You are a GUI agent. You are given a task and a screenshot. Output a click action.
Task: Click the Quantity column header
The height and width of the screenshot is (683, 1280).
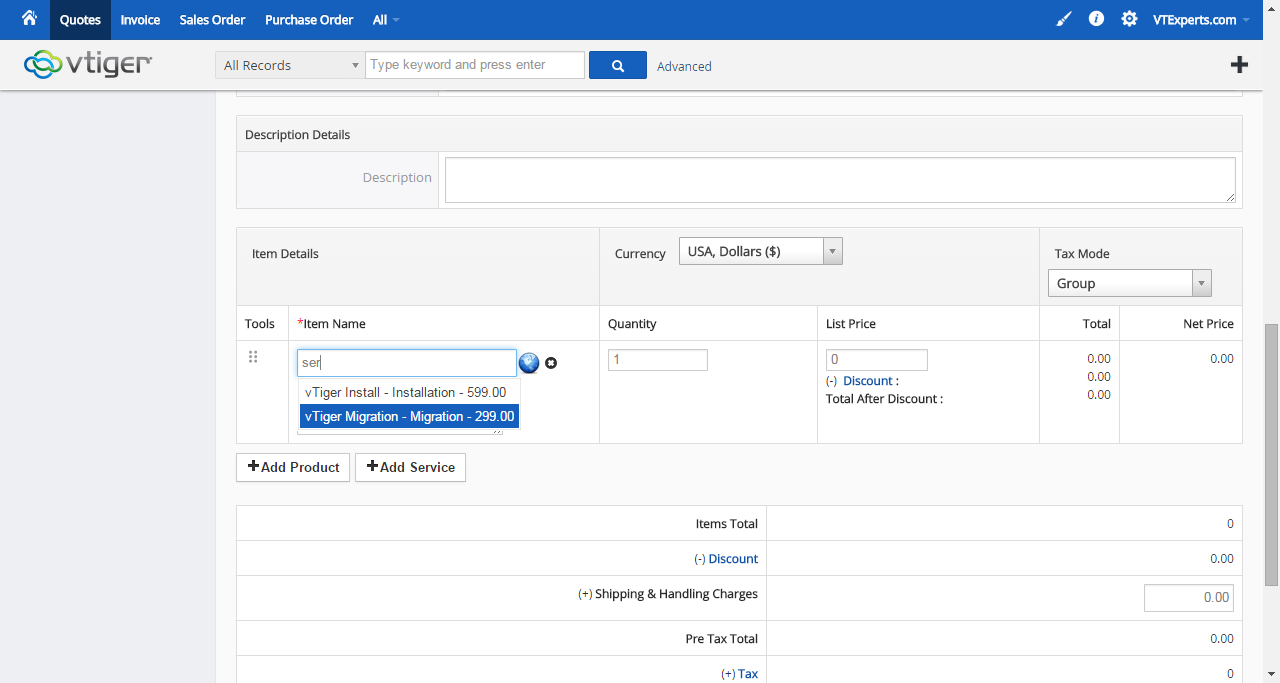click(x=632, y=324)
